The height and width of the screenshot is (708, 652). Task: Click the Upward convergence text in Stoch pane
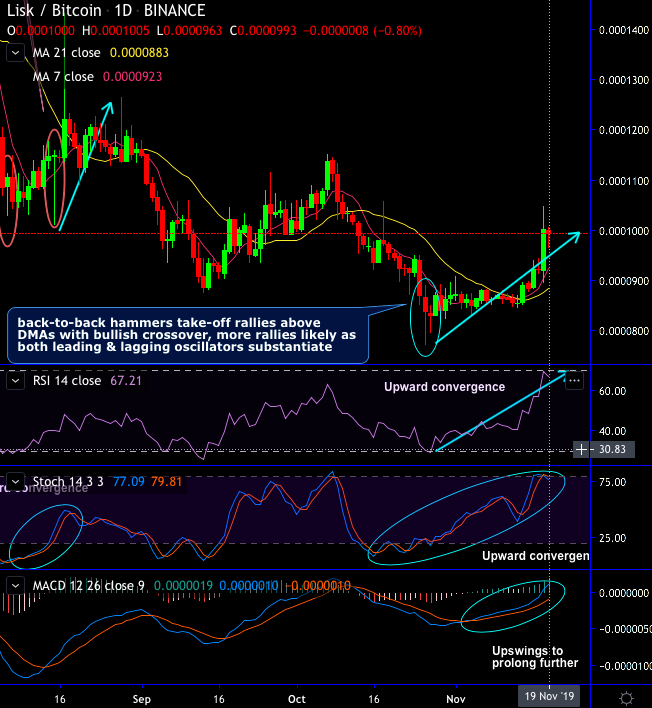point(536,556)
